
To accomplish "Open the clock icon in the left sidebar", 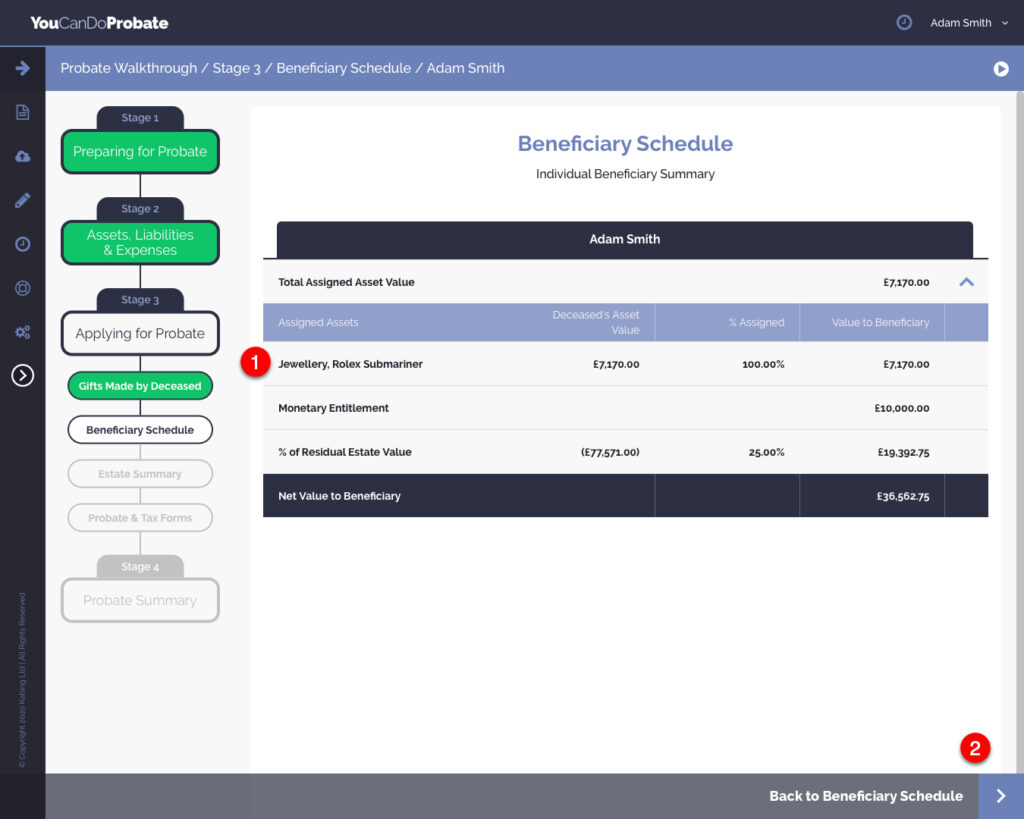I will pos(22,244).
